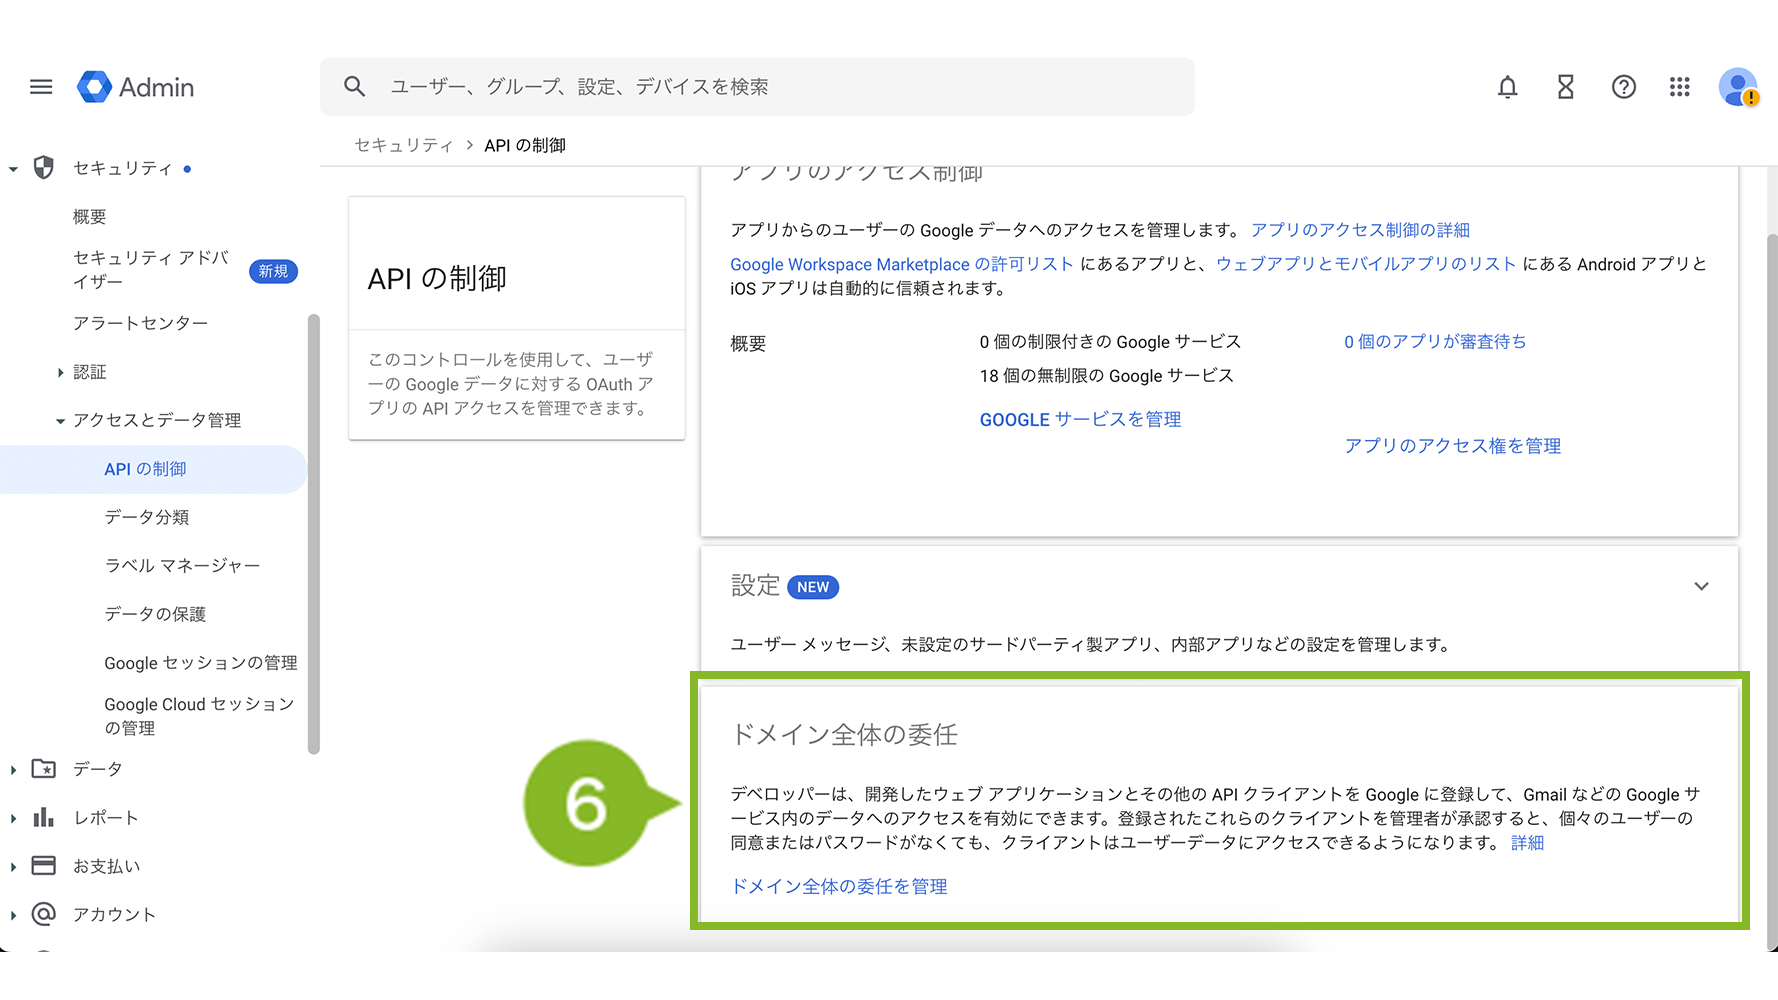Open the main hamburger menu
The height and width of the screenshot is (1000, 1778).
tap(41, 87)
